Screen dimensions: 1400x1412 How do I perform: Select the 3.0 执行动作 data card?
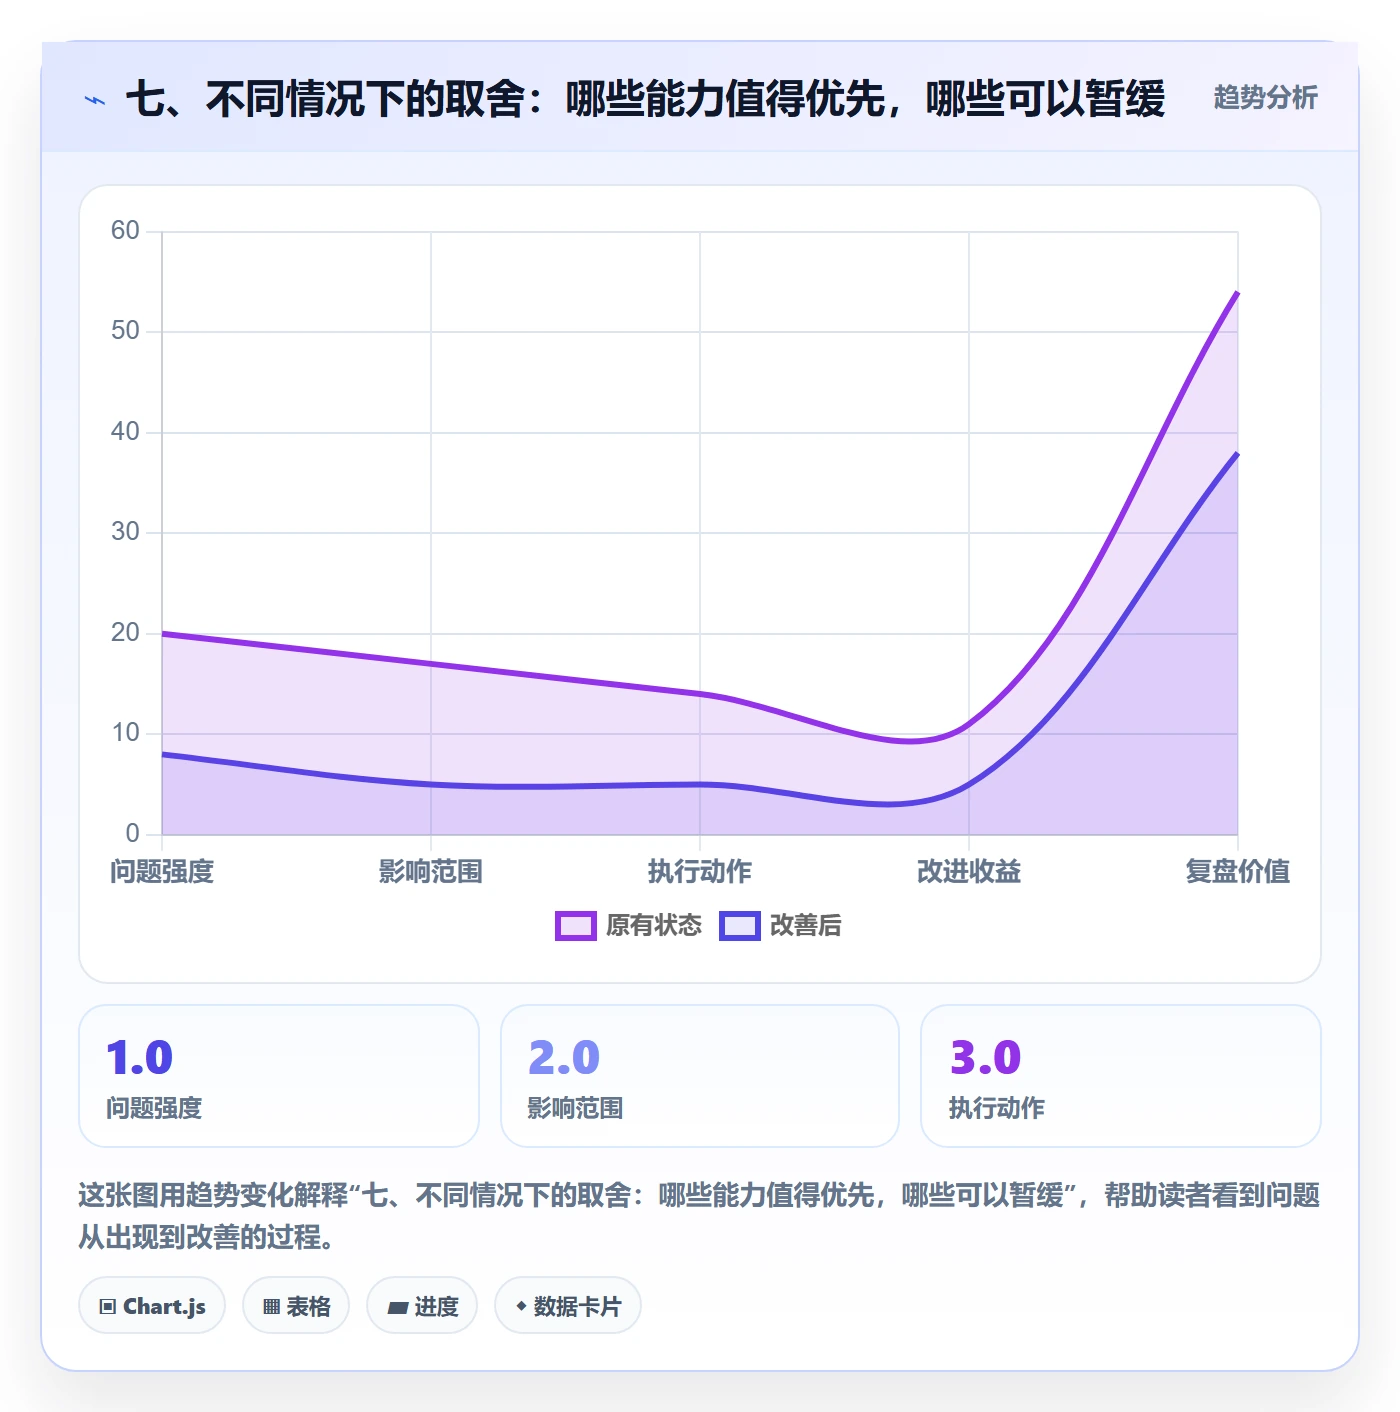click(x=1121, y=1076)
